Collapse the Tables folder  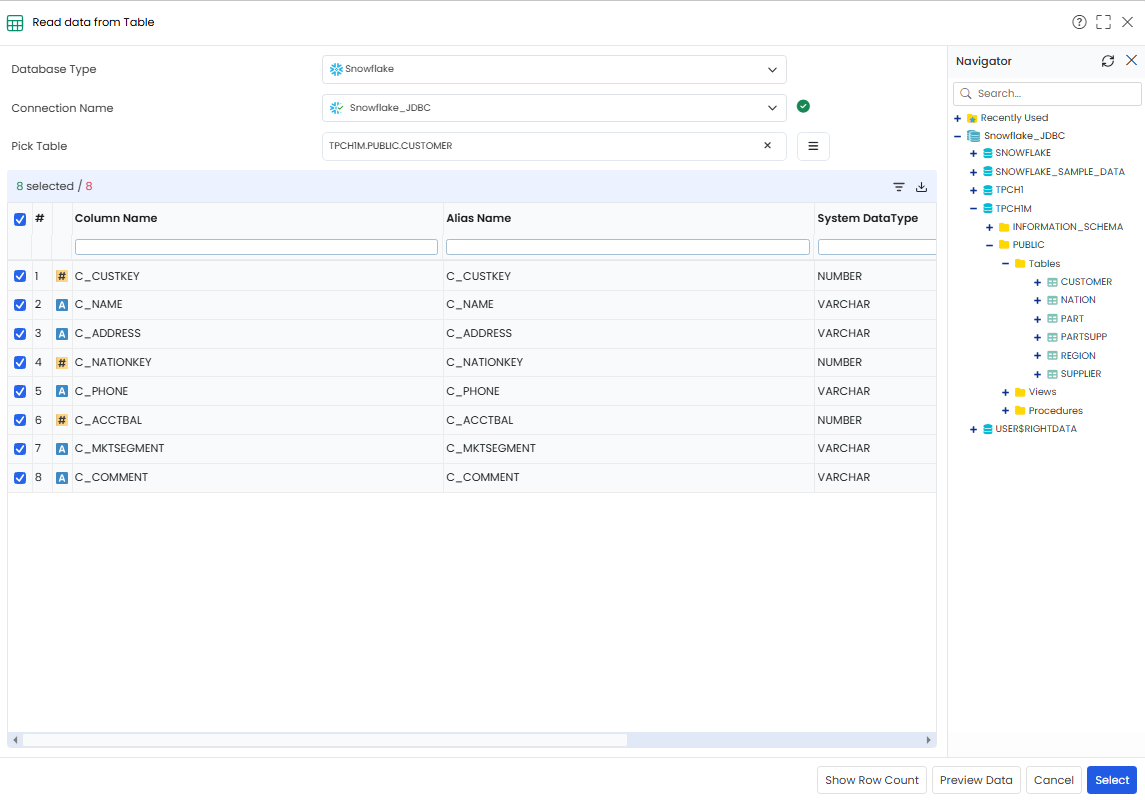[x=1006, y=264]
